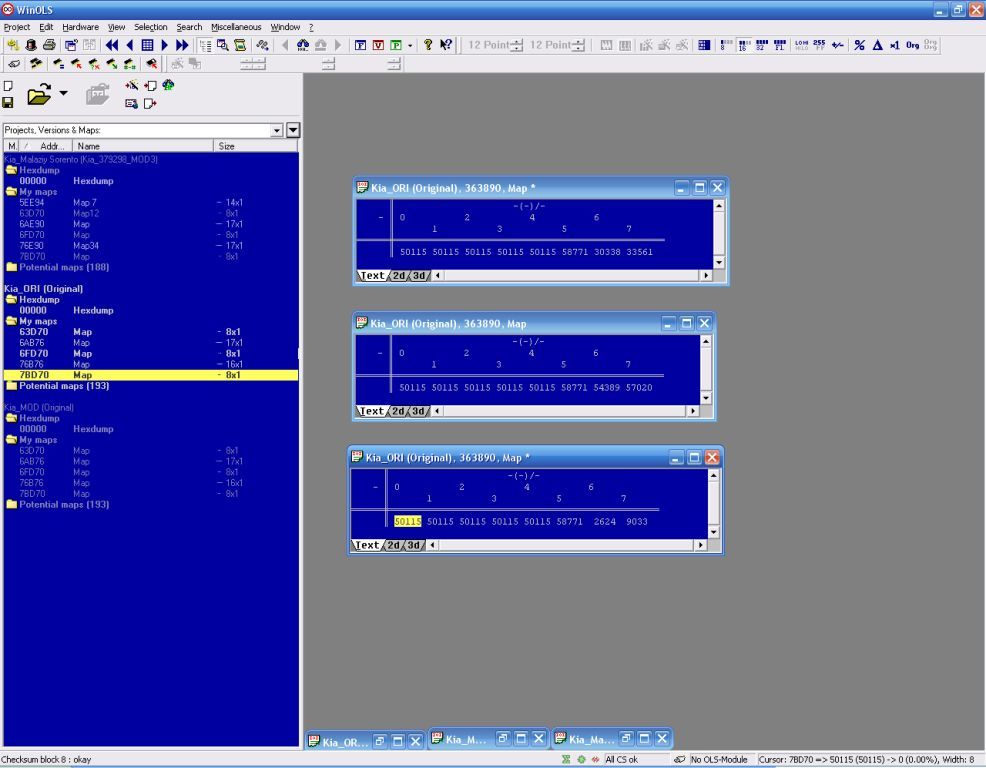Click highlighted cell 50115 in bottom map window
Screen dimensions: 986x768
pos(407,521)
